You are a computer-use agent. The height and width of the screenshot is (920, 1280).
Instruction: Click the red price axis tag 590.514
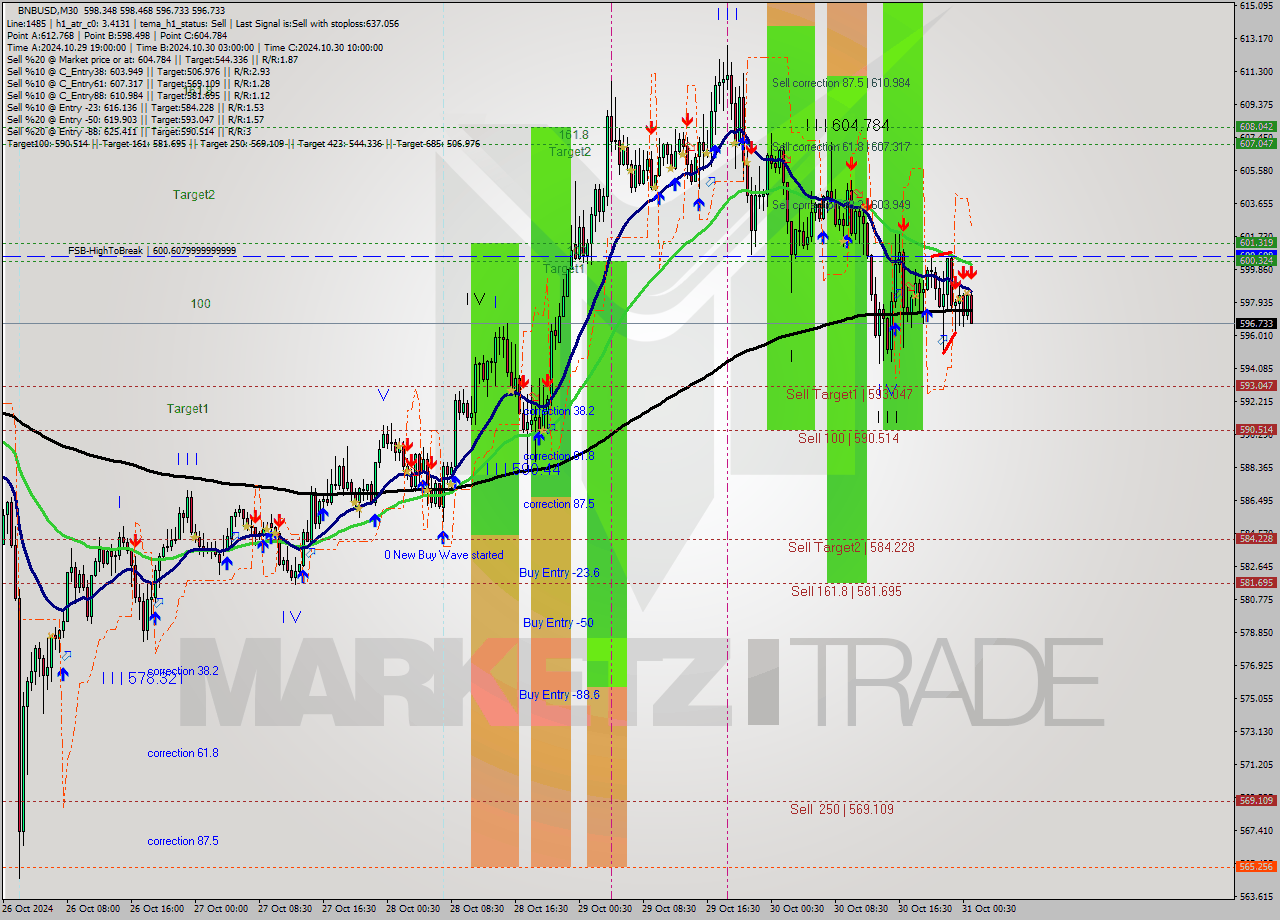tap(1257, 429)
